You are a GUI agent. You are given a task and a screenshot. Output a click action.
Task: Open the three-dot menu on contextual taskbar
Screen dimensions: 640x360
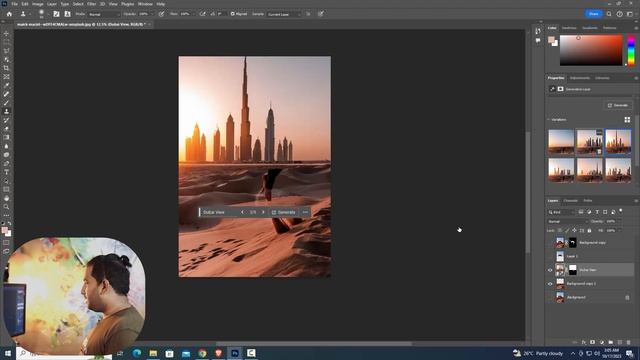pyautogui.click(x=305, y=212)
